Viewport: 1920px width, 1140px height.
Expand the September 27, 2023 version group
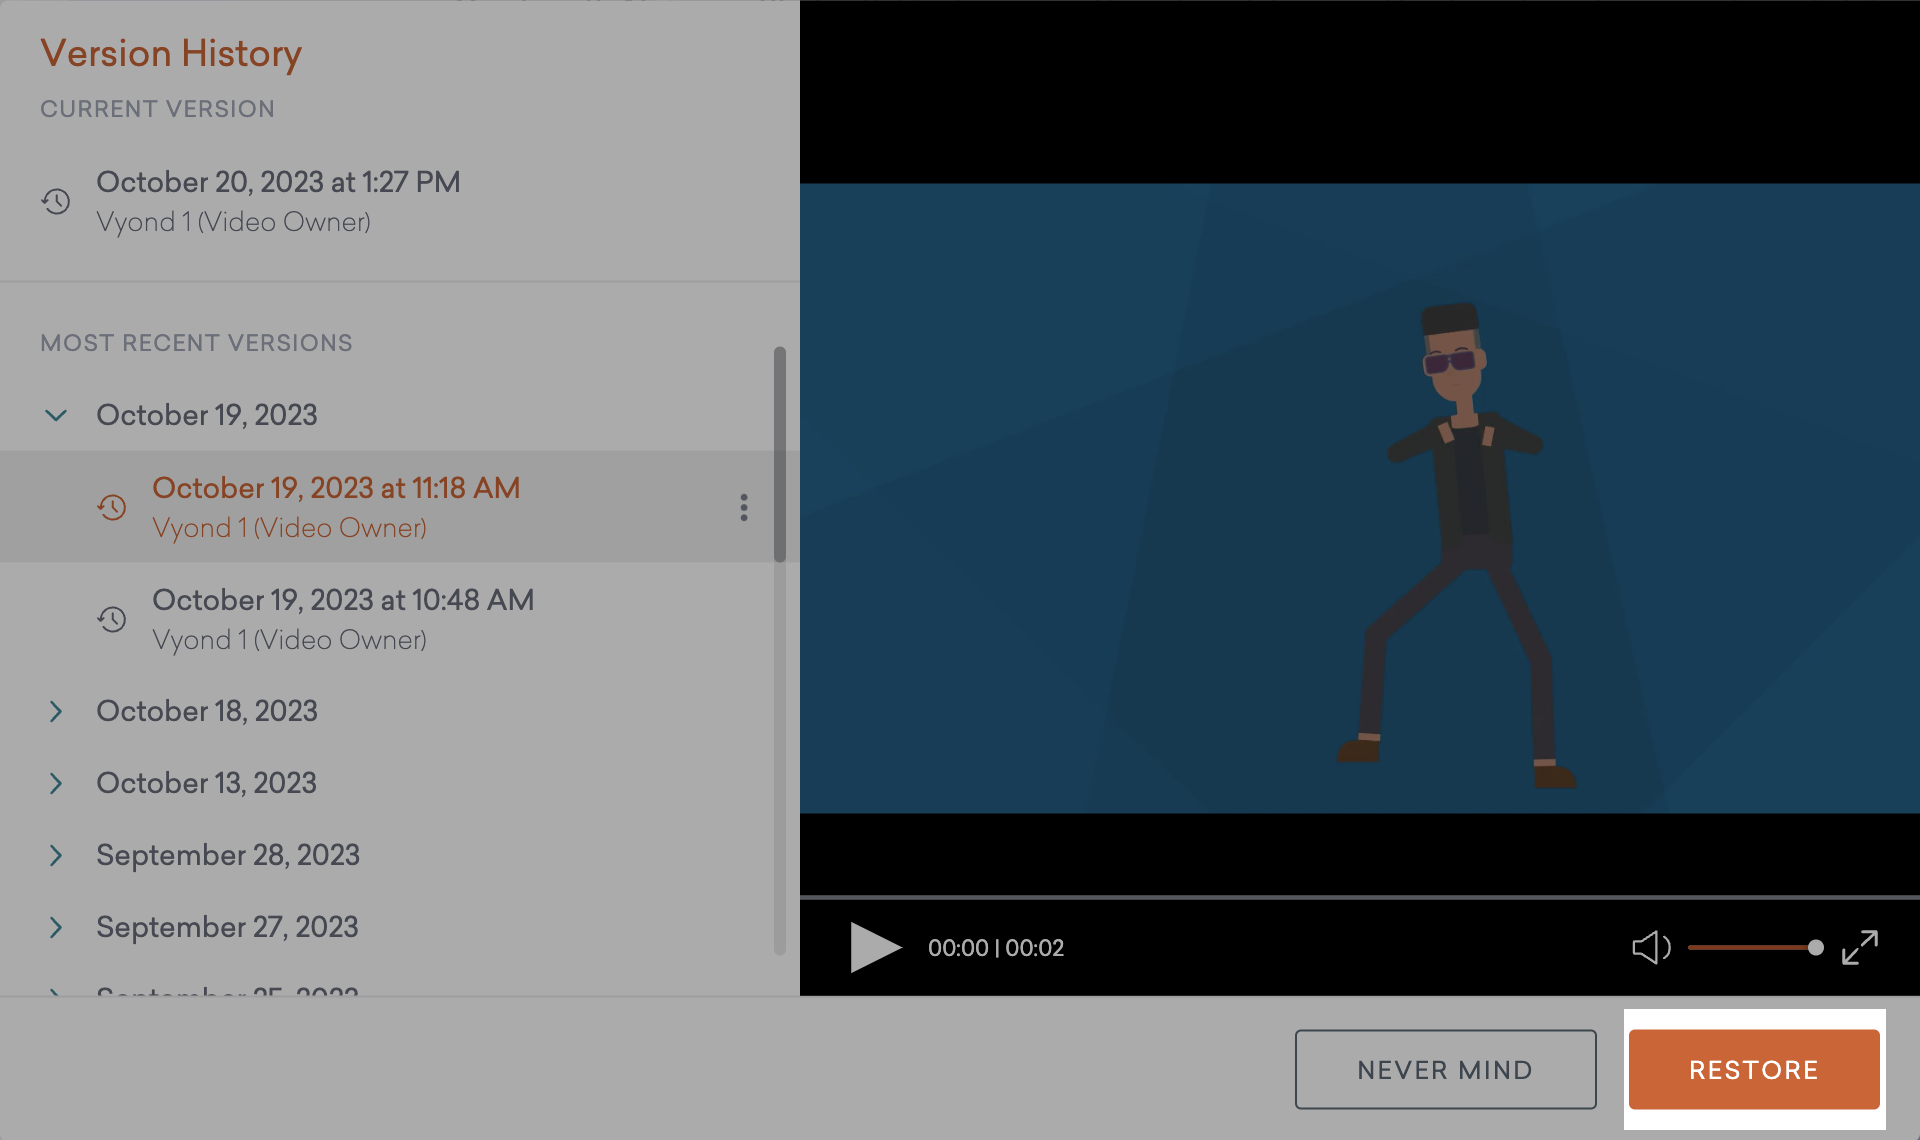tap(56, 927)
